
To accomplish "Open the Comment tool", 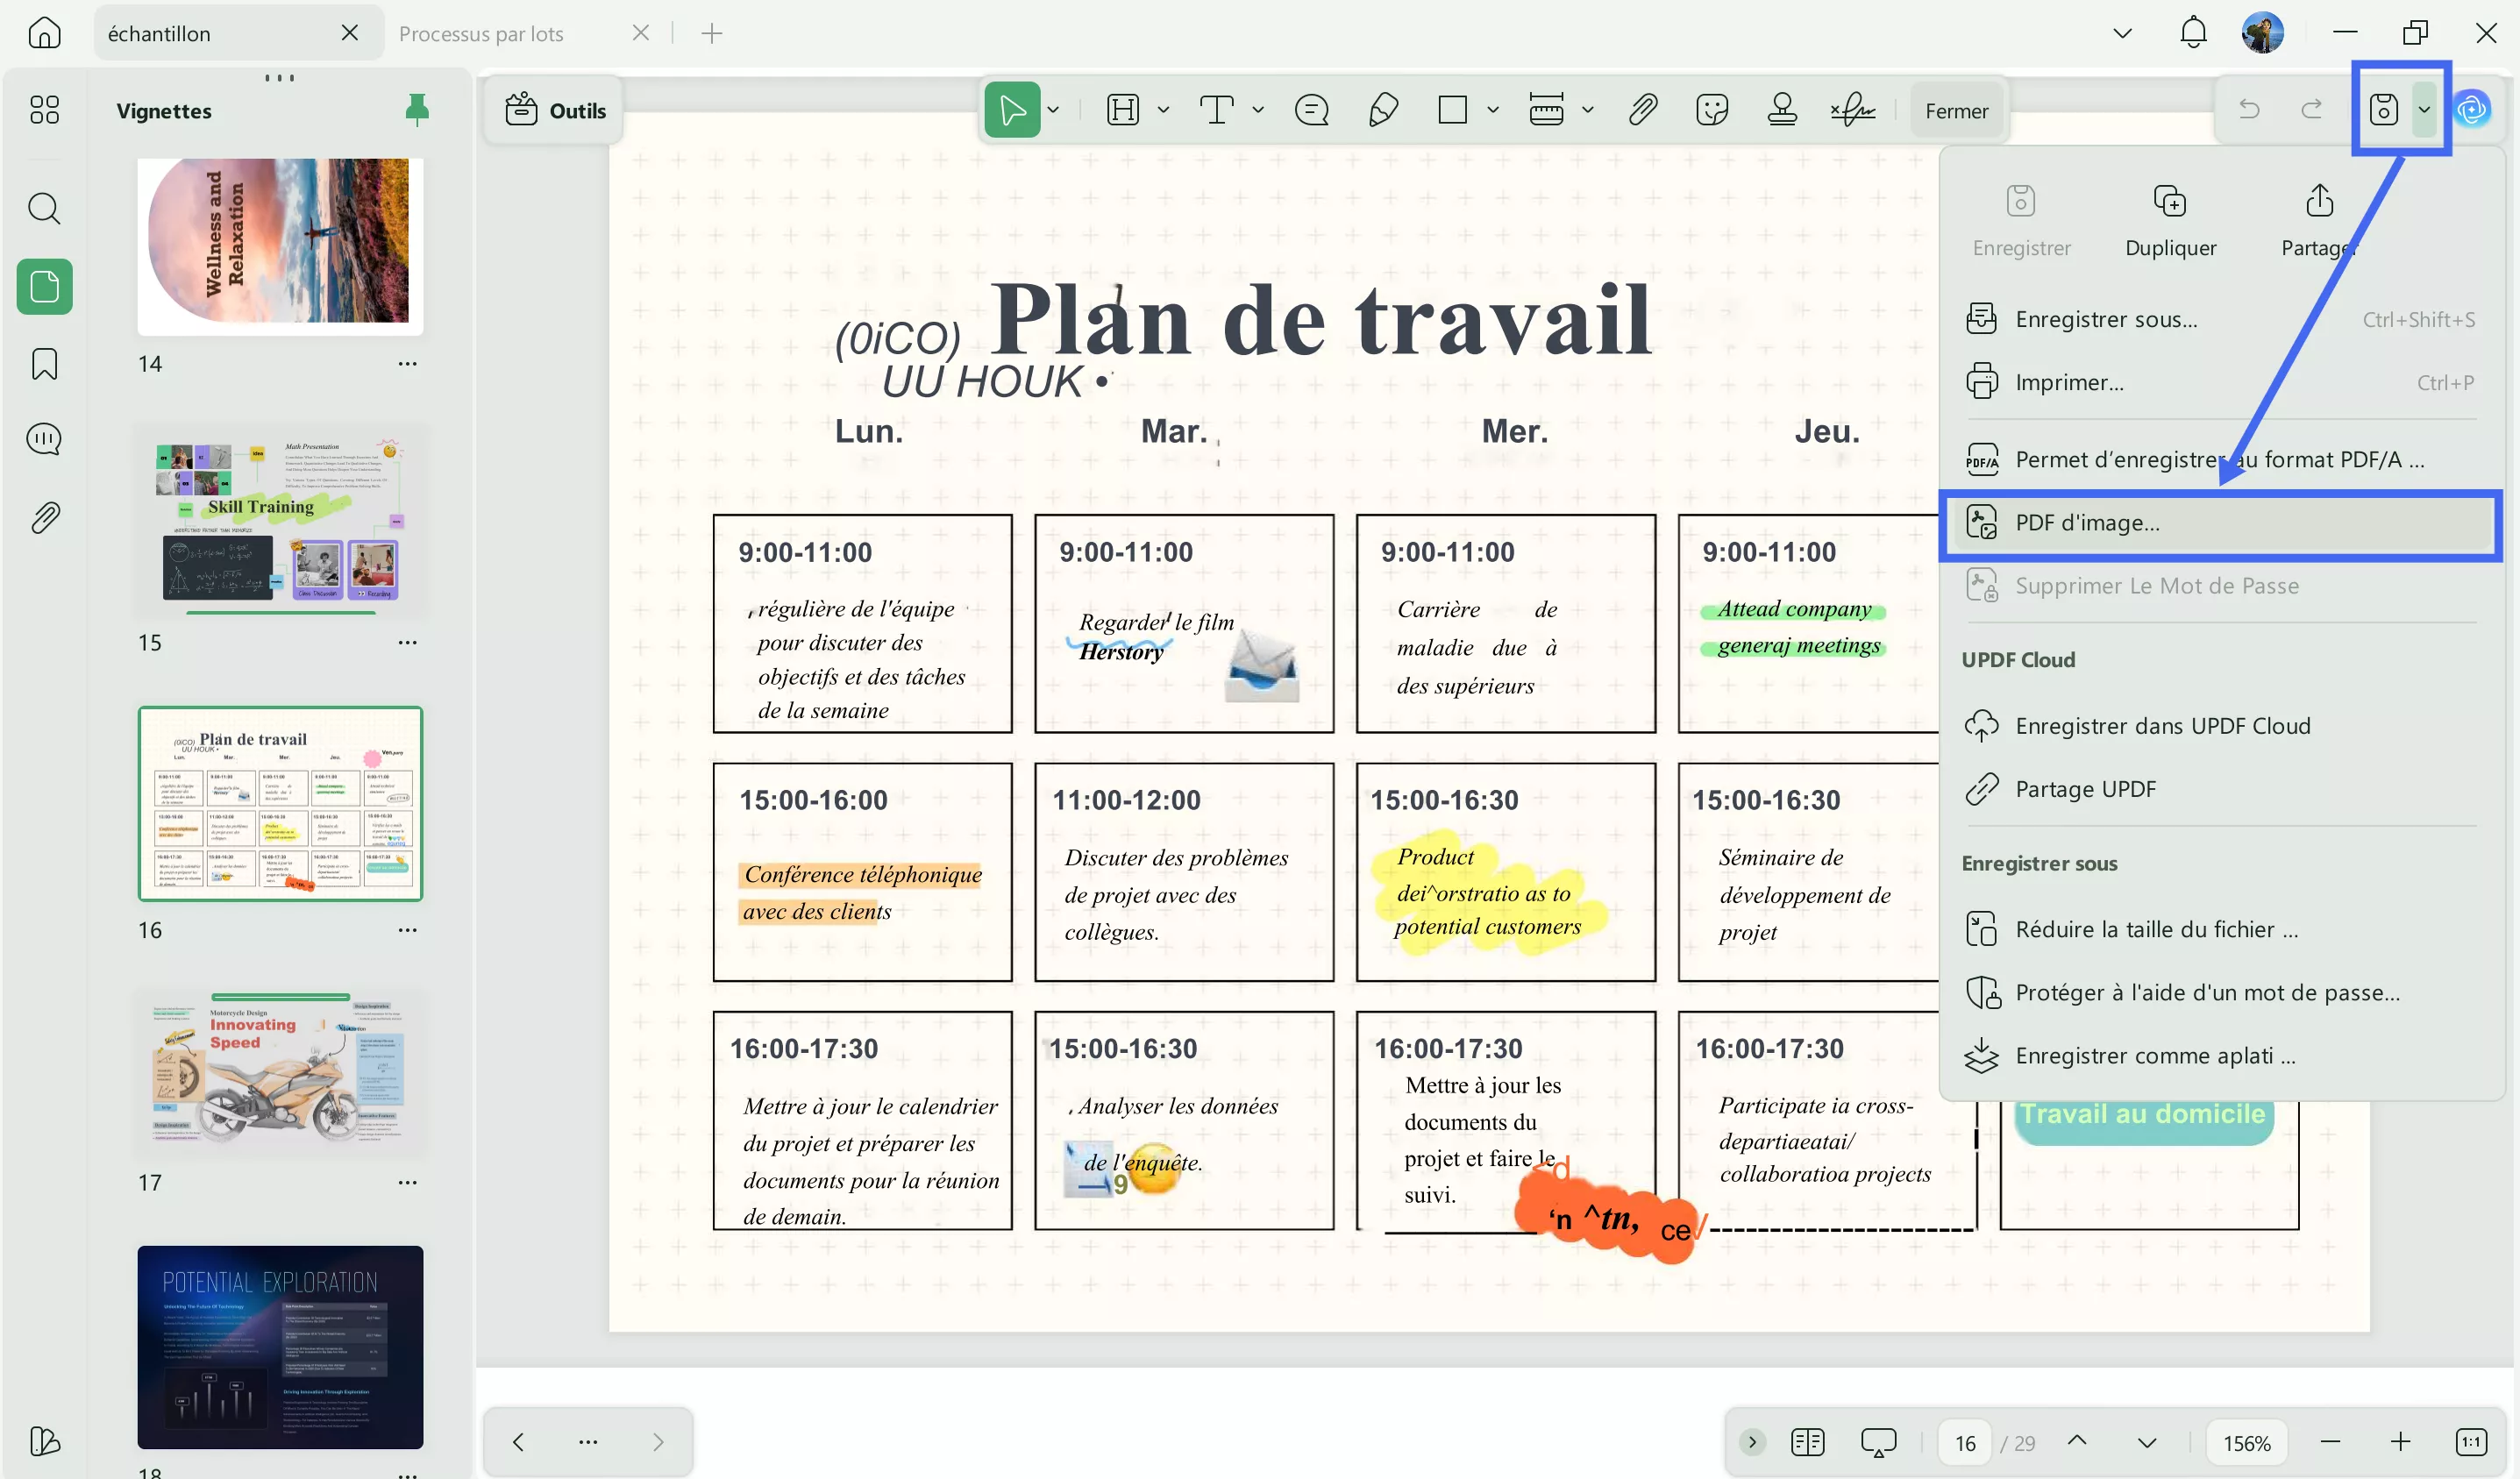I will 1311,109.
